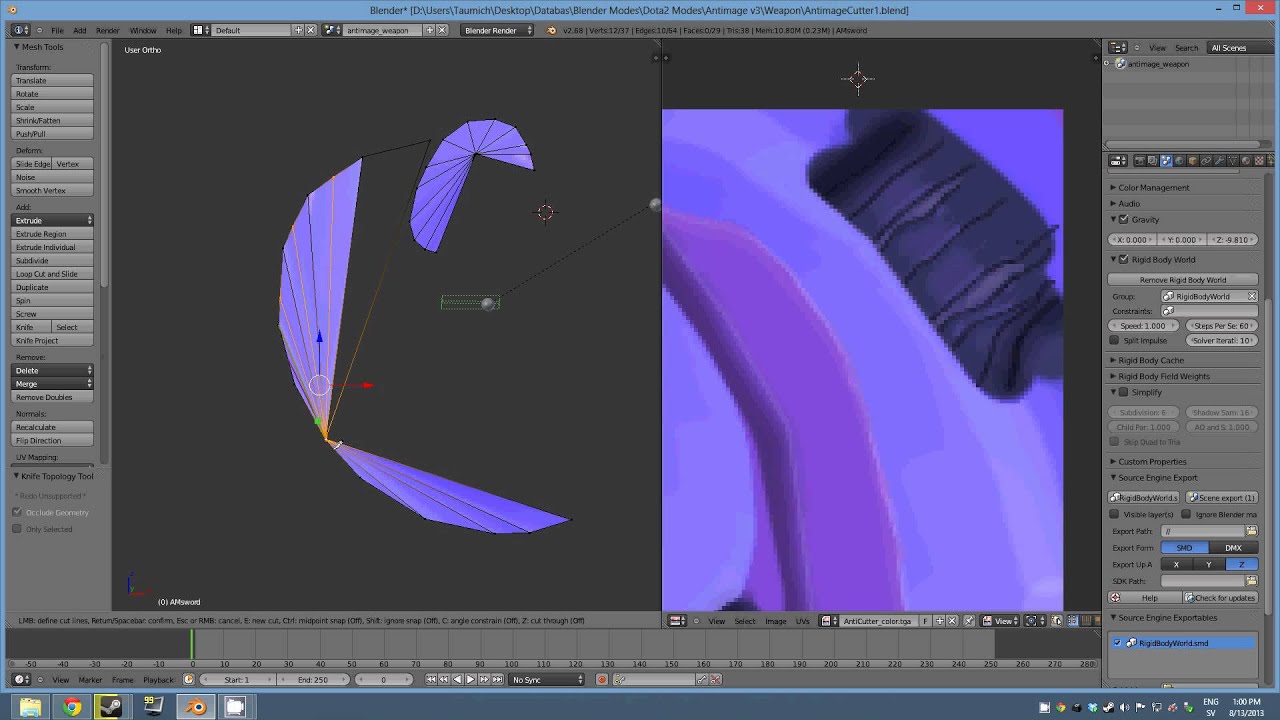Open the Object properties cube icon
The image size is (1280, 720).
click(1192, 160)
